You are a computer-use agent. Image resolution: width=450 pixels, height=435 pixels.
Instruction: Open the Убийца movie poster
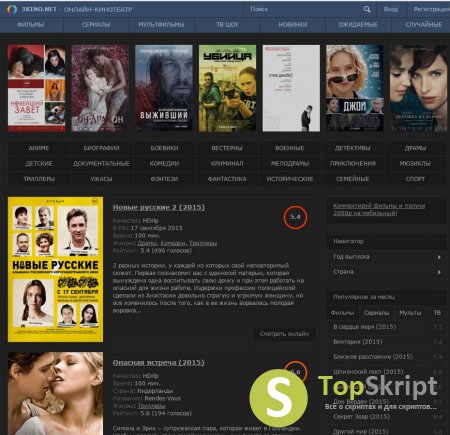(x=227, y=88)
